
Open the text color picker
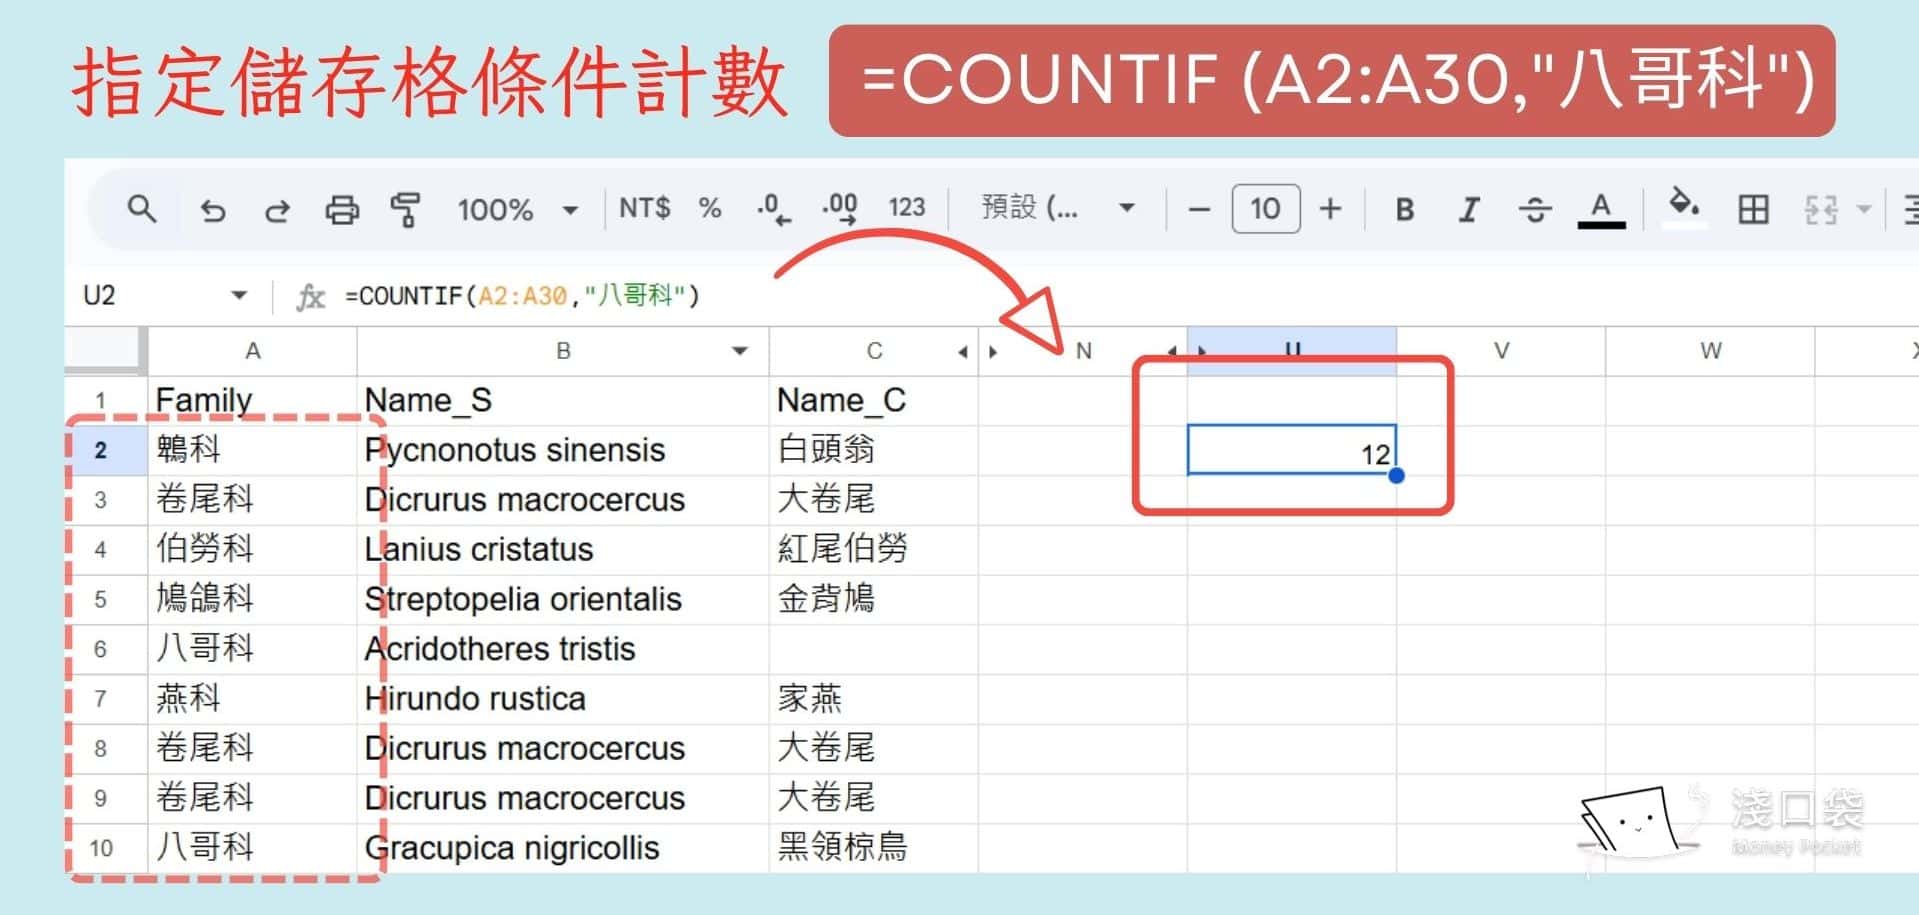click(x=1601, y=209)
